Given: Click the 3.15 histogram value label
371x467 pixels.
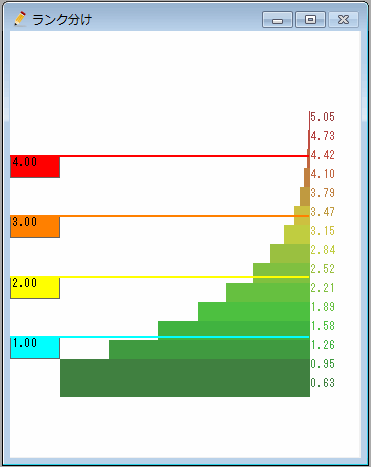Looking at the screenshot, I should 322,231.
